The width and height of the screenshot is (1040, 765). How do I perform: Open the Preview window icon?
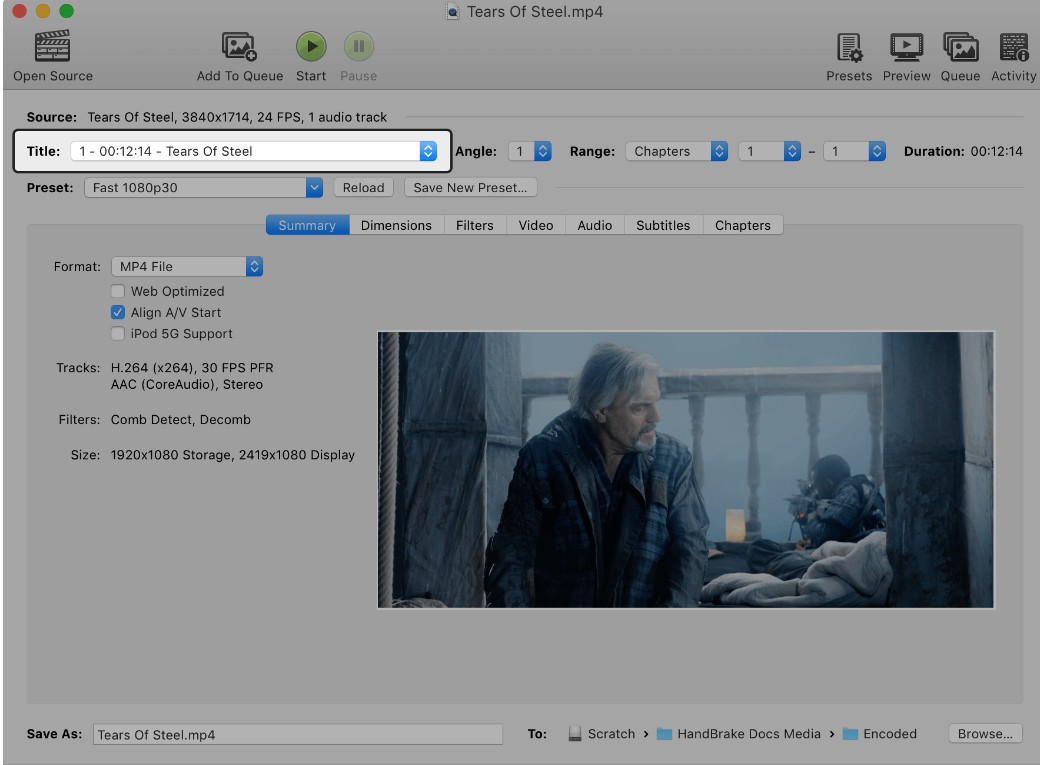coord(906,47)
